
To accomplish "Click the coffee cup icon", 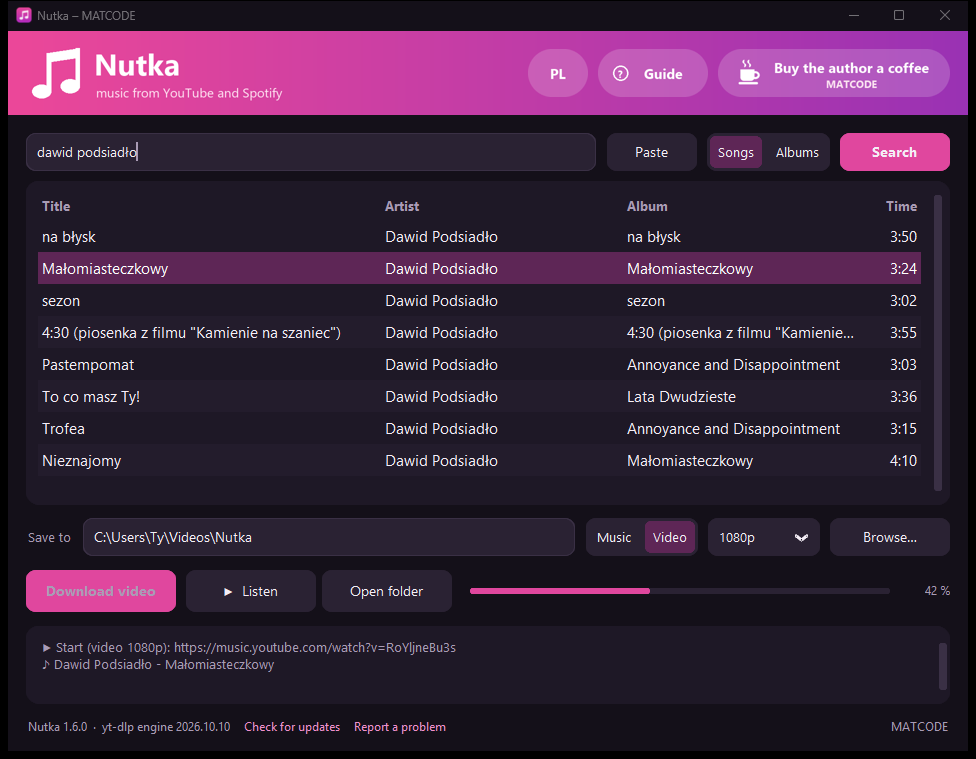I will pyautogui.click(x=749, y=73).
